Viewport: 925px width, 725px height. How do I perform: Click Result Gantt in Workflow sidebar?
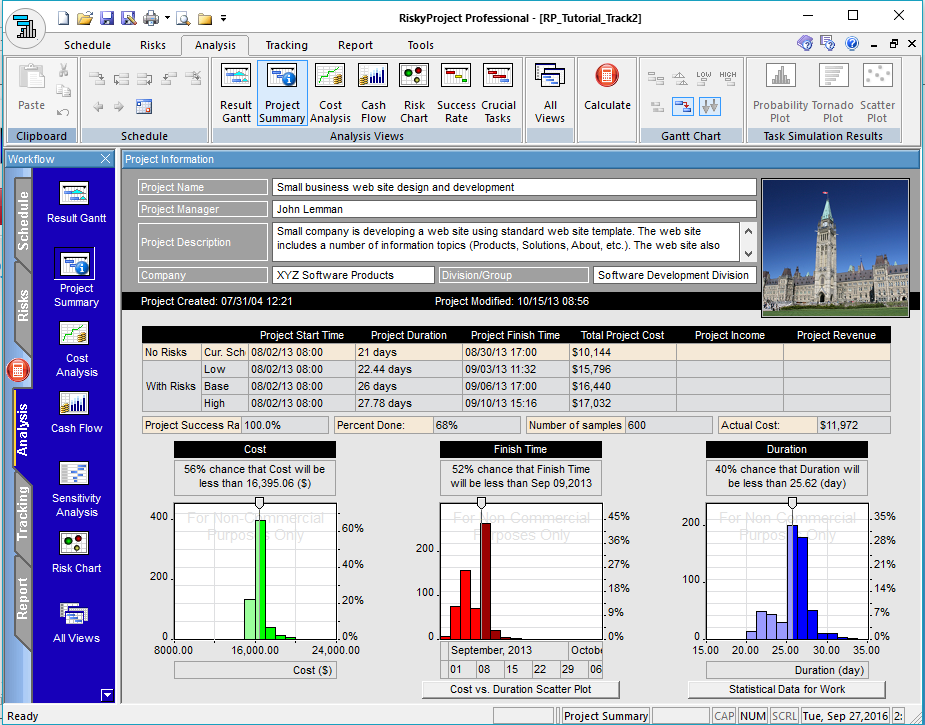tap(76, 203)
